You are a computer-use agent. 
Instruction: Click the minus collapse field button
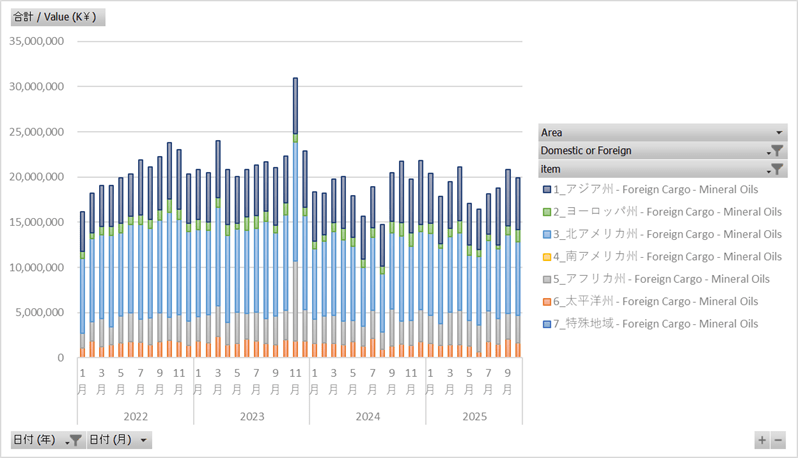tap(778, 440)
